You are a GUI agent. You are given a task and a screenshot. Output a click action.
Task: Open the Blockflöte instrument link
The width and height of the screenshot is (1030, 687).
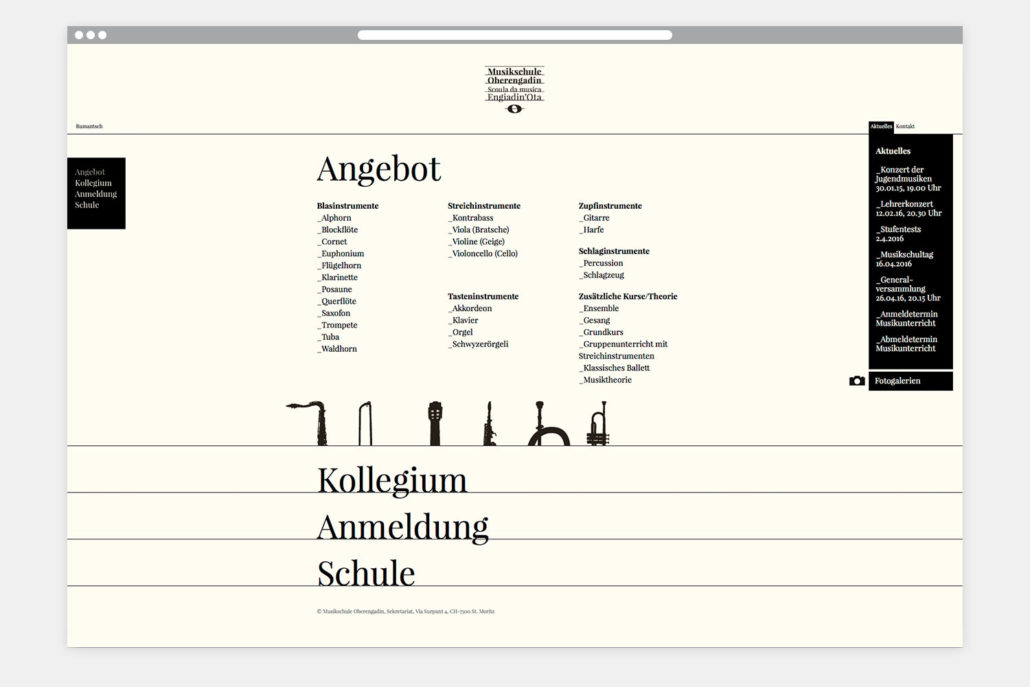[338, 230]
